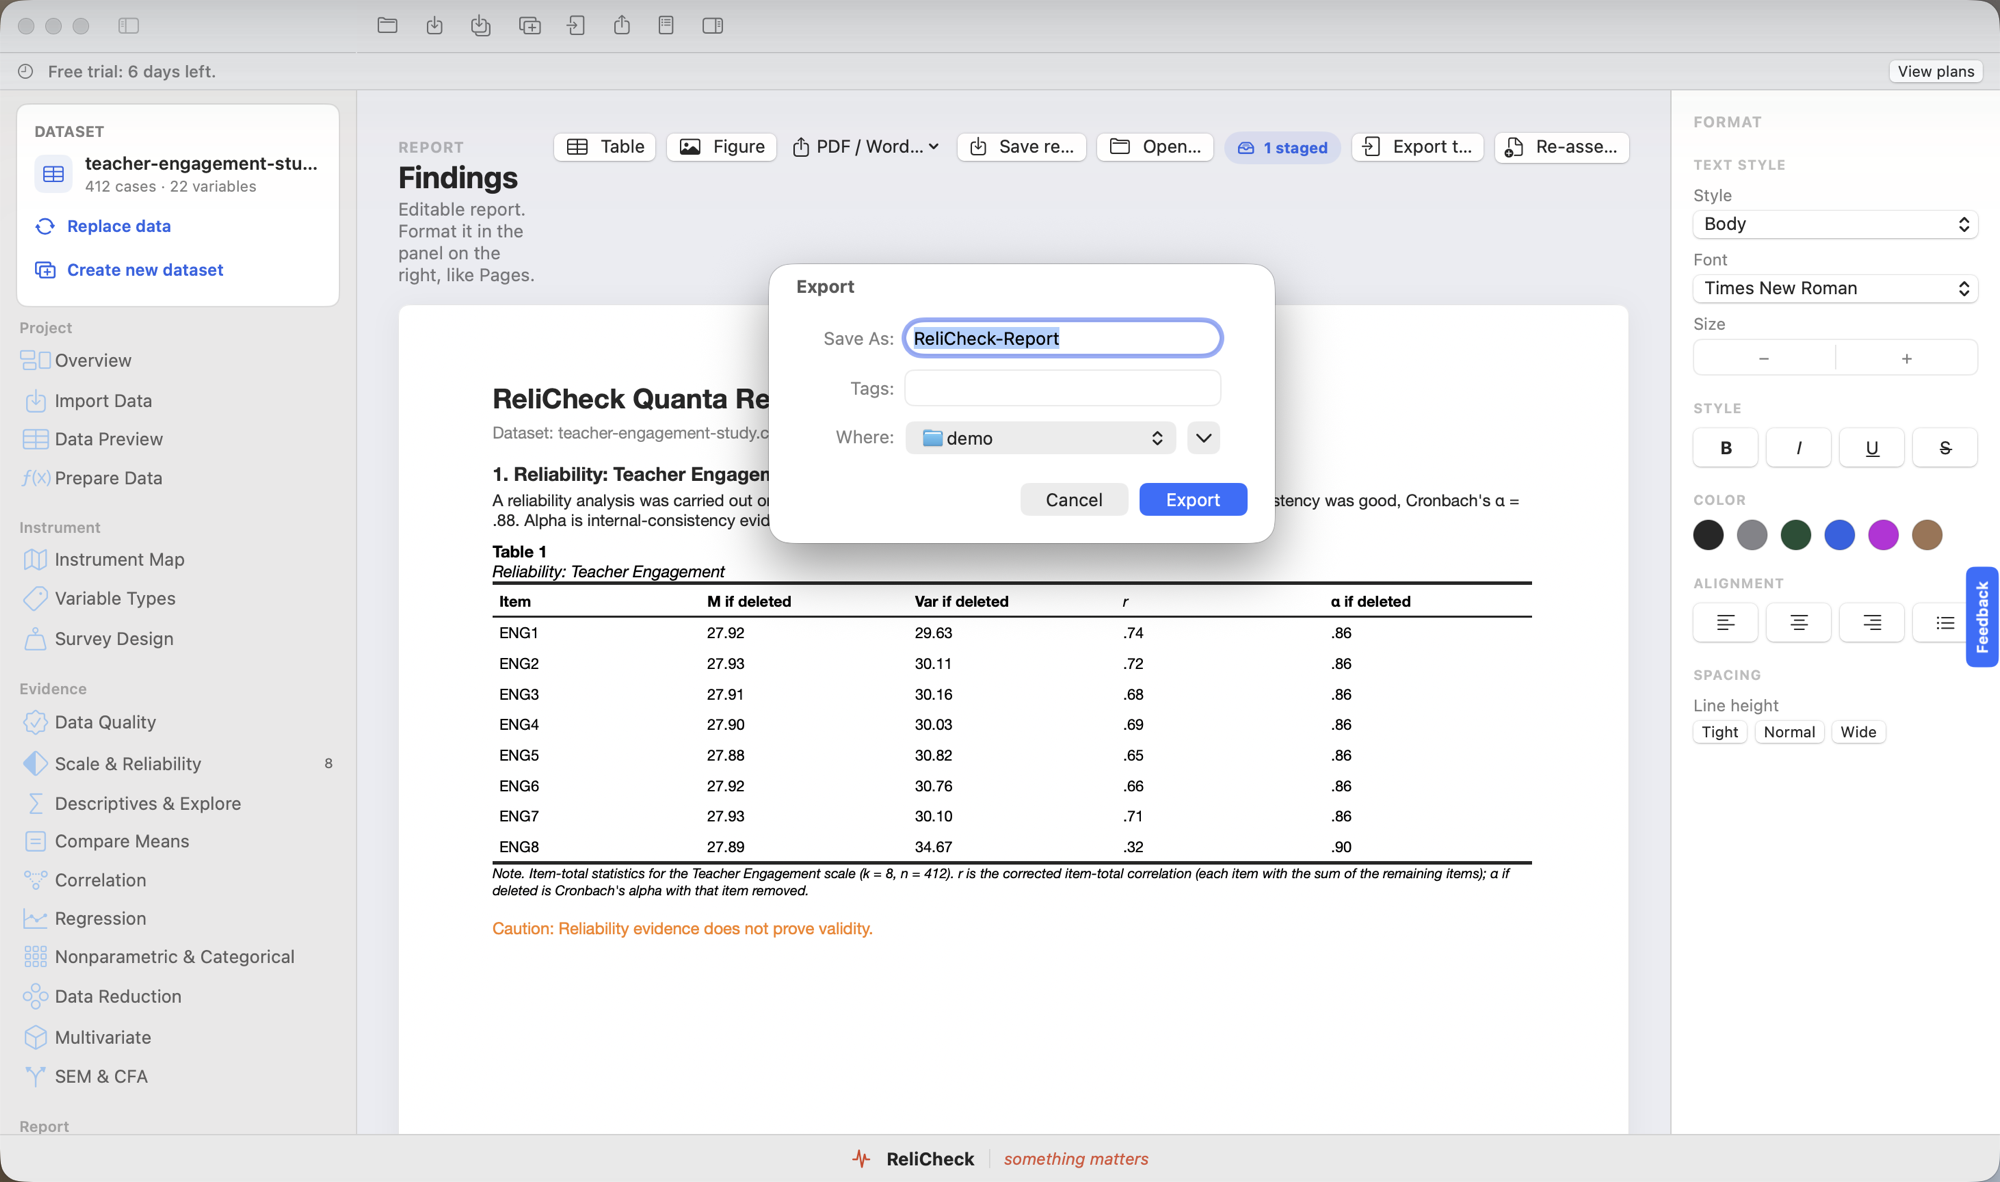Open Instrument Map section

pos(119,559)
